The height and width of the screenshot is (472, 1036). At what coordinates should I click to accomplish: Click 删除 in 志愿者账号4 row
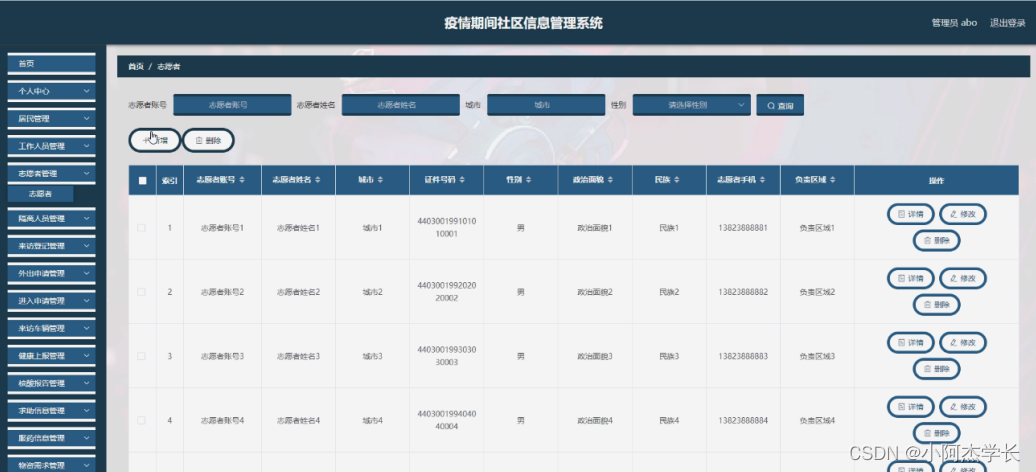(x=936, y=434)
